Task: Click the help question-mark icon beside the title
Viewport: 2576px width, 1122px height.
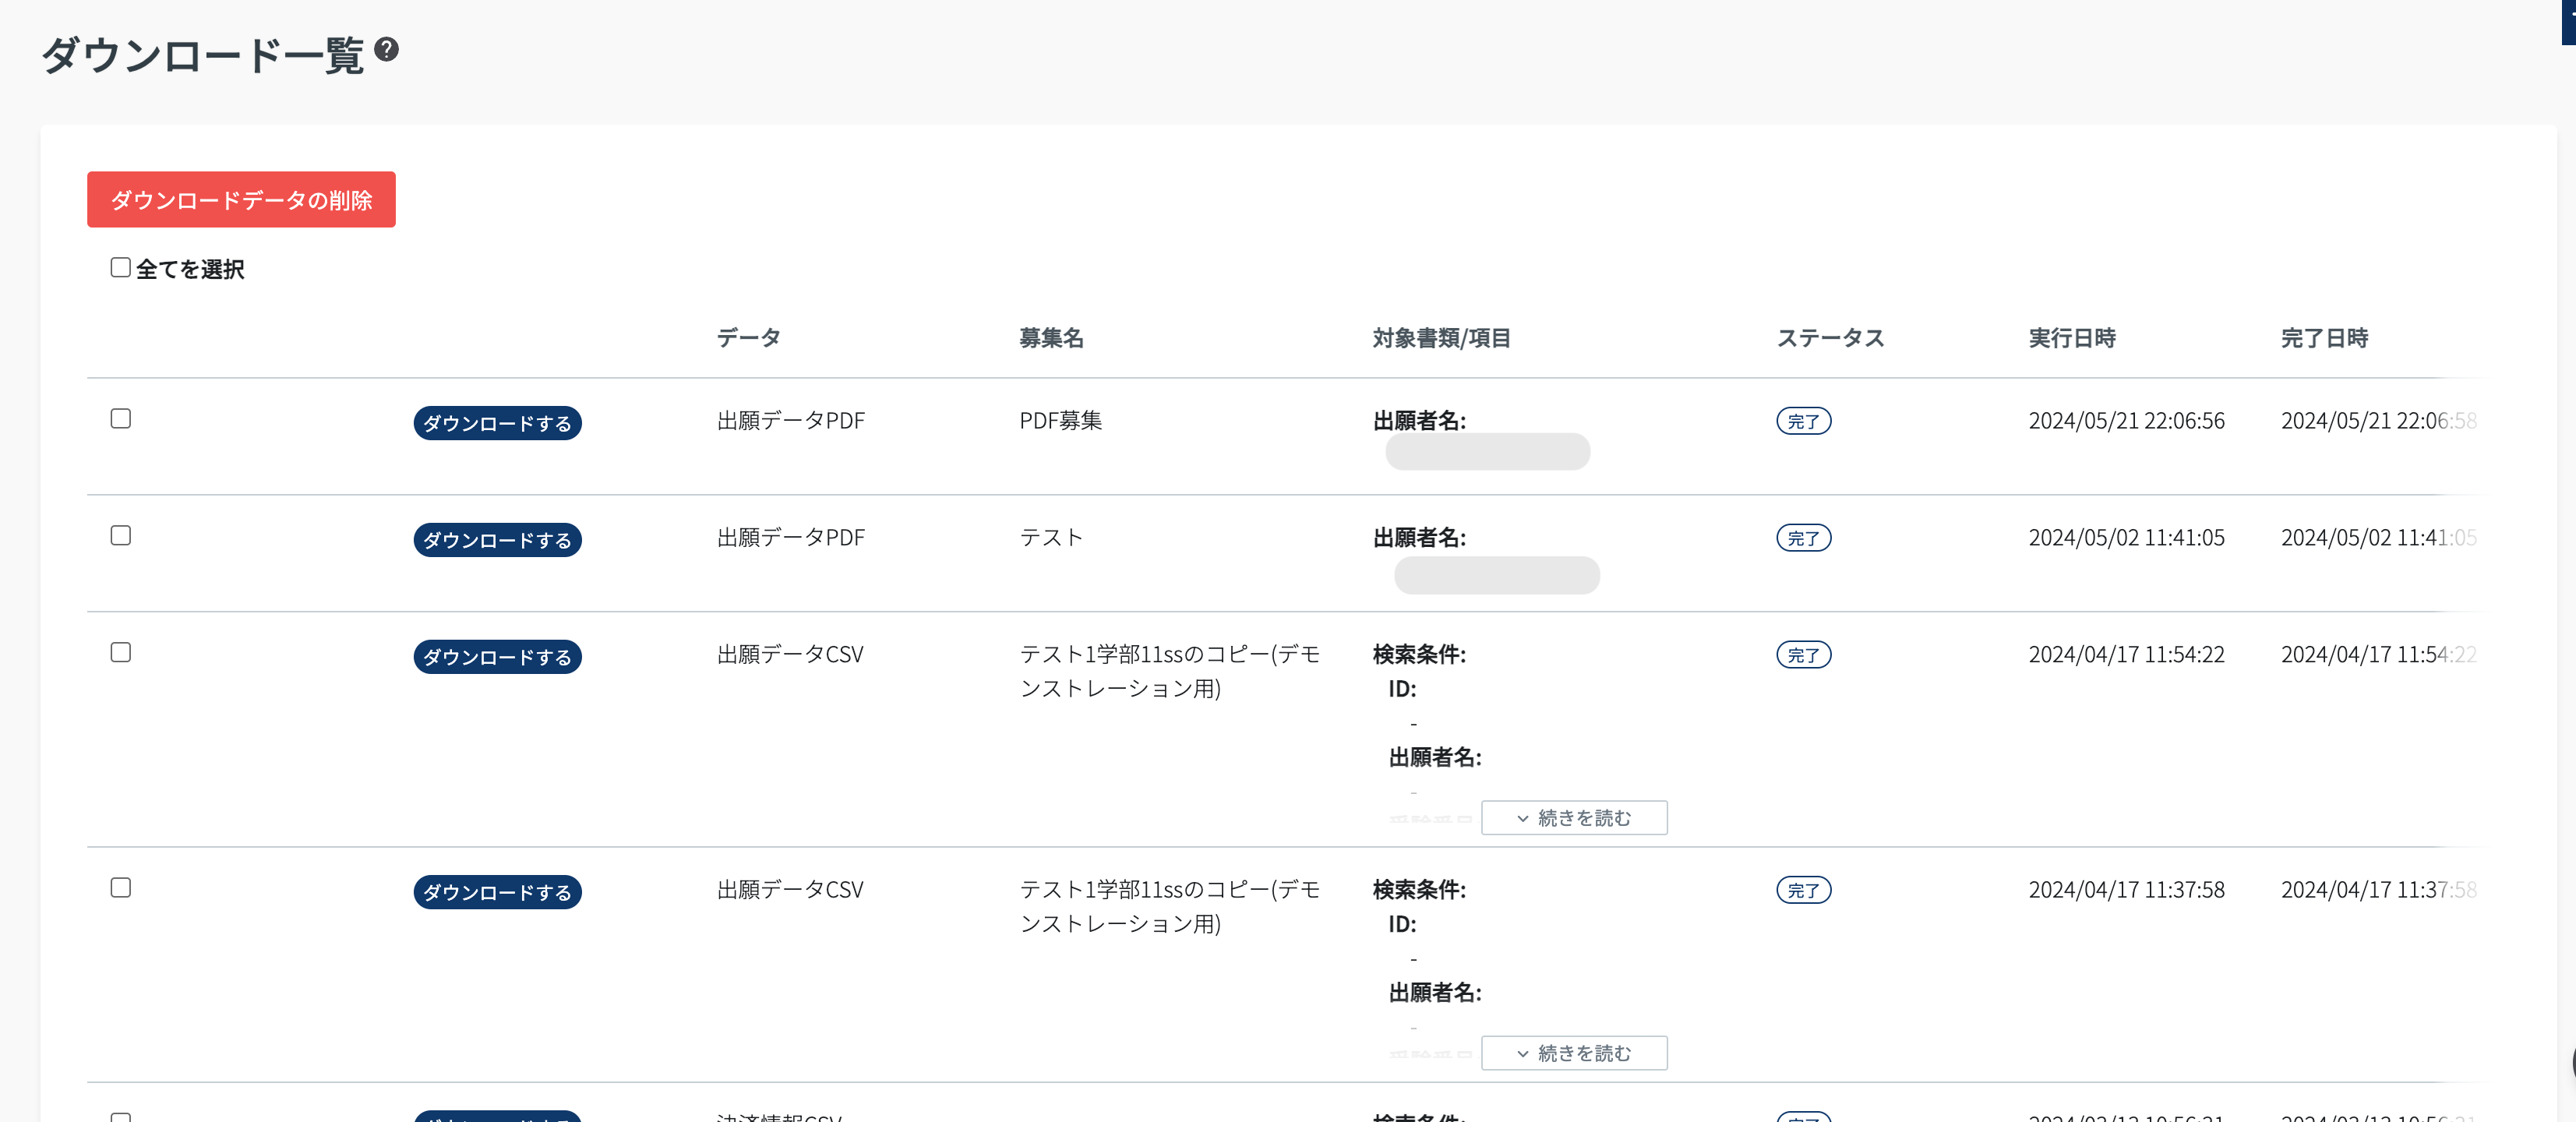Action: click(386, 49)
